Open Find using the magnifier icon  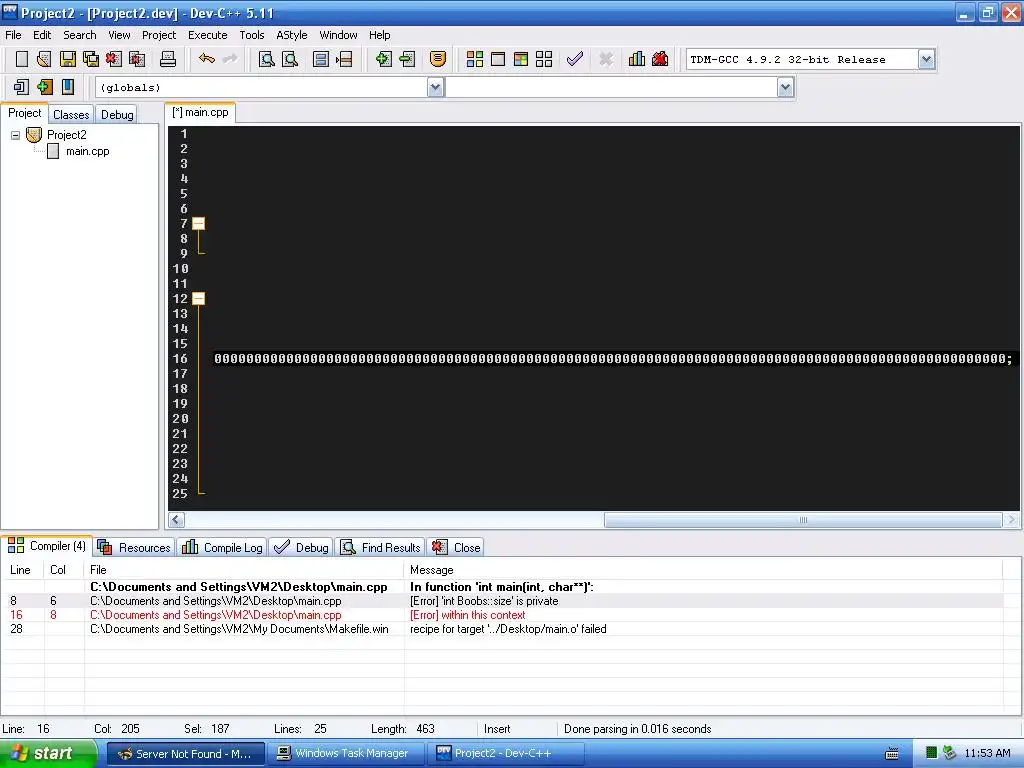(x=266, y=59)
